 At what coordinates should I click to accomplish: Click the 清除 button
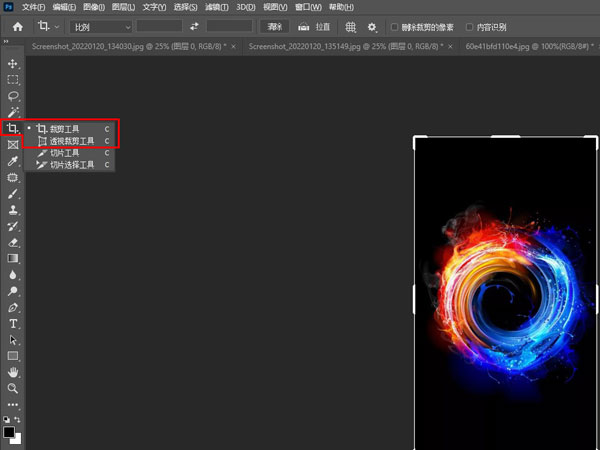tap(274, 27)
